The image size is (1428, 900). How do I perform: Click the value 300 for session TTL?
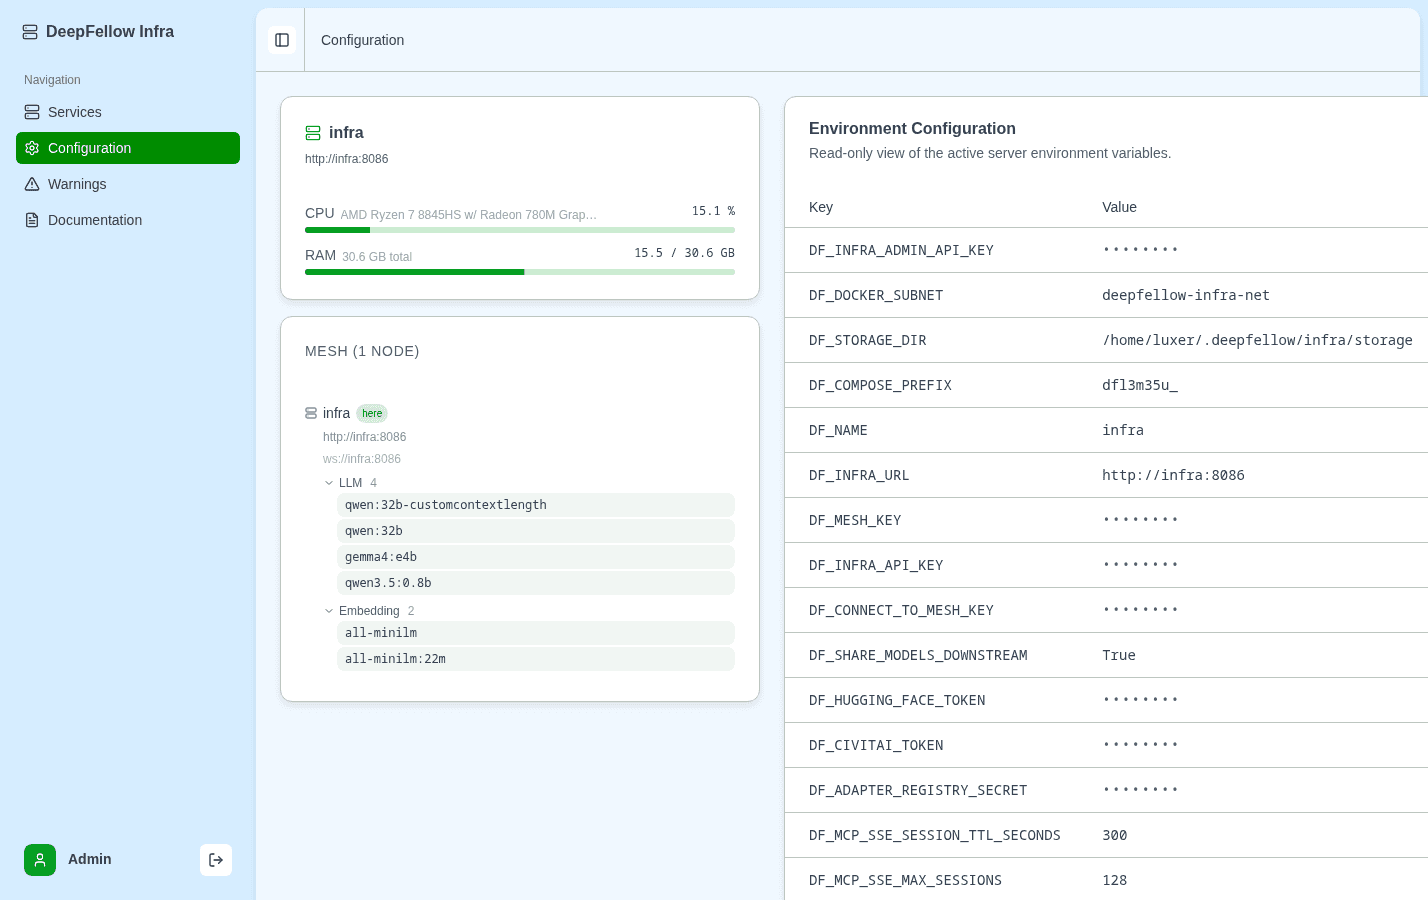[x=1115, y=835]
